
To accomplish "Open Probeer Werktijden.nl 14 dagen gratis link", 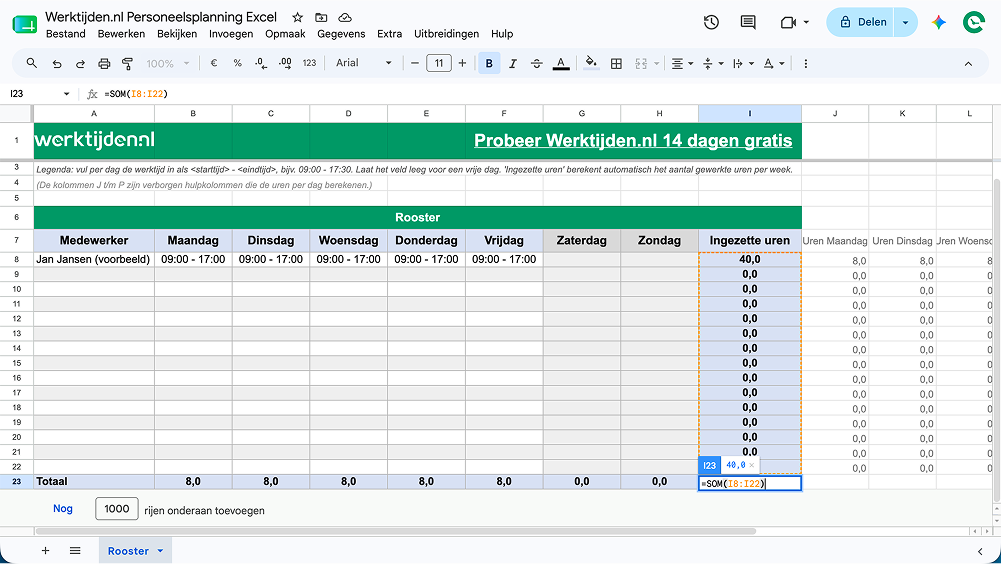I will point(633,141).
